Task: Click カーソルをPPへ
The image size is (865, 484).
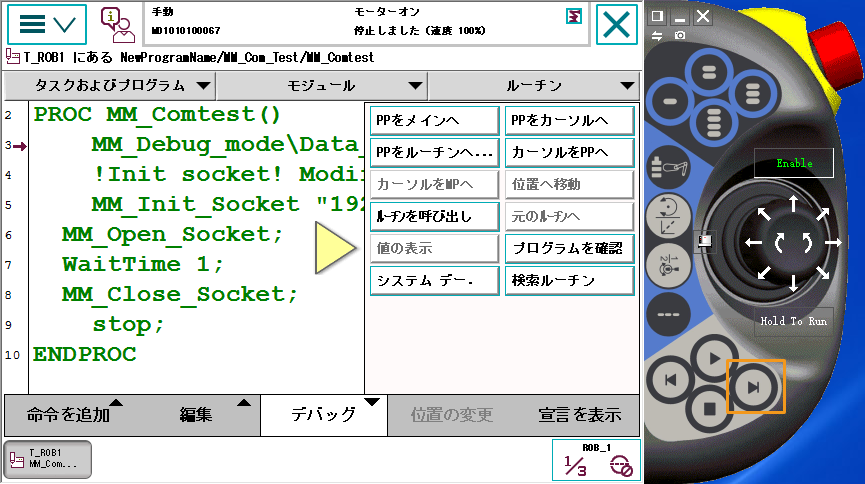Action: pyautogui.click(x=570, y=153)
